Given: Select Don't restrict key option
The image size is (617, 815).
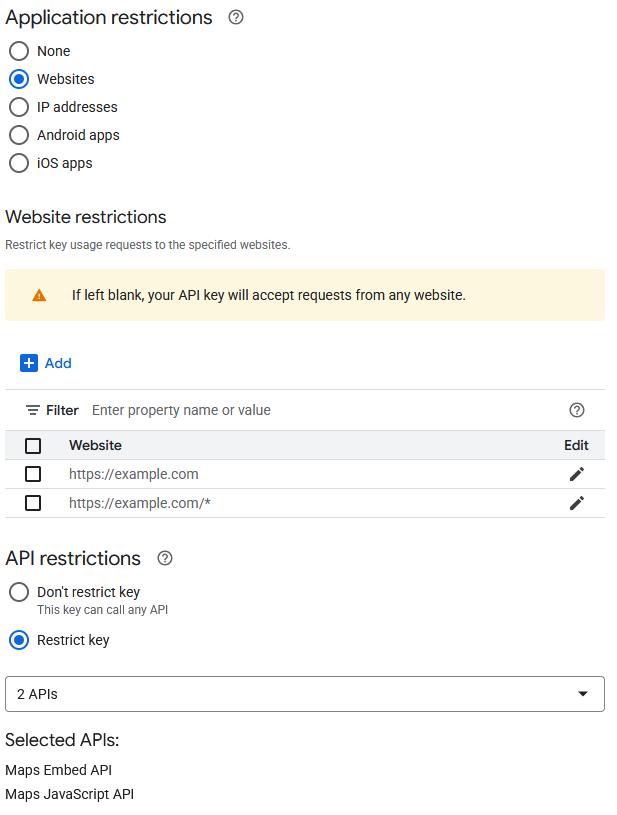Looking at the screenshot, I should pyautogui.click(x=19, y=592).
